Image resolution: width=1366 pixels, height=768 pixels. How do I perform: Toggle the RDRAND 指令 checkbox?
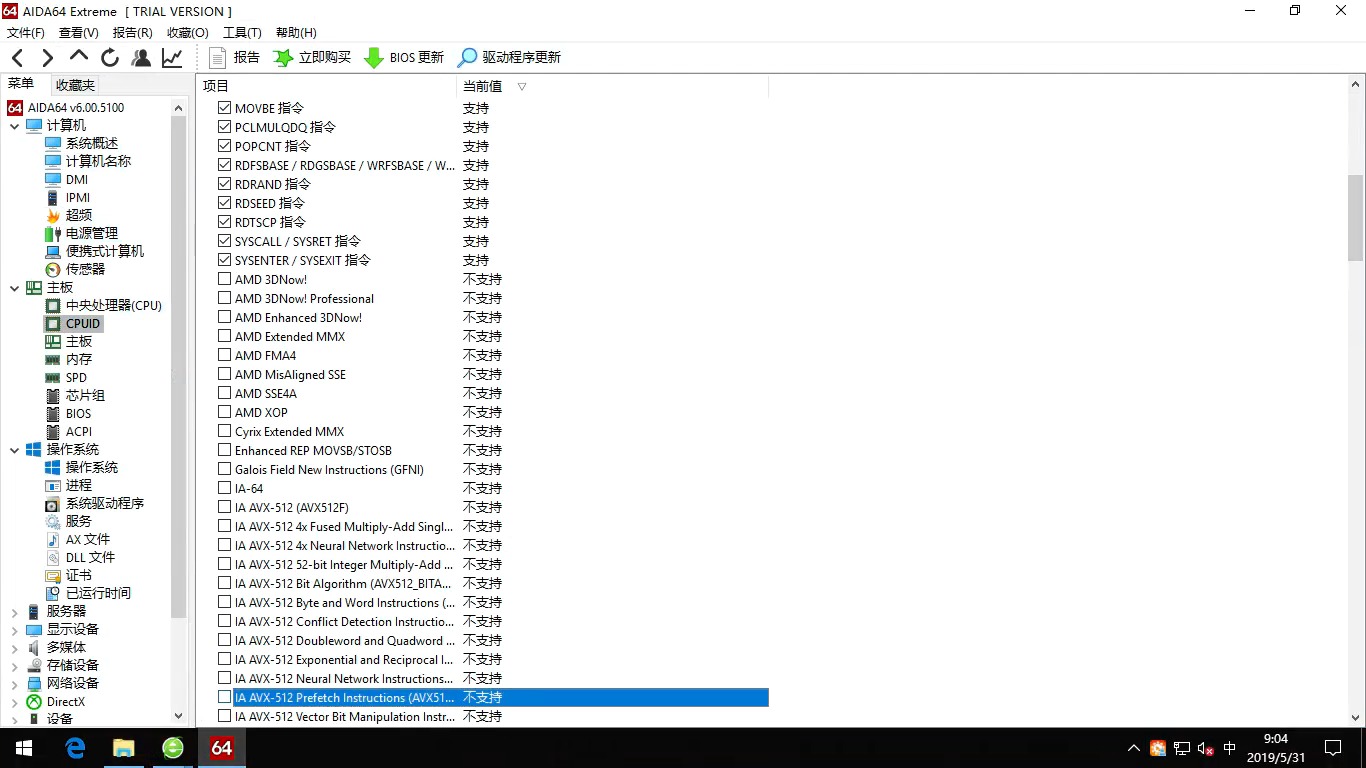(224, 184)
